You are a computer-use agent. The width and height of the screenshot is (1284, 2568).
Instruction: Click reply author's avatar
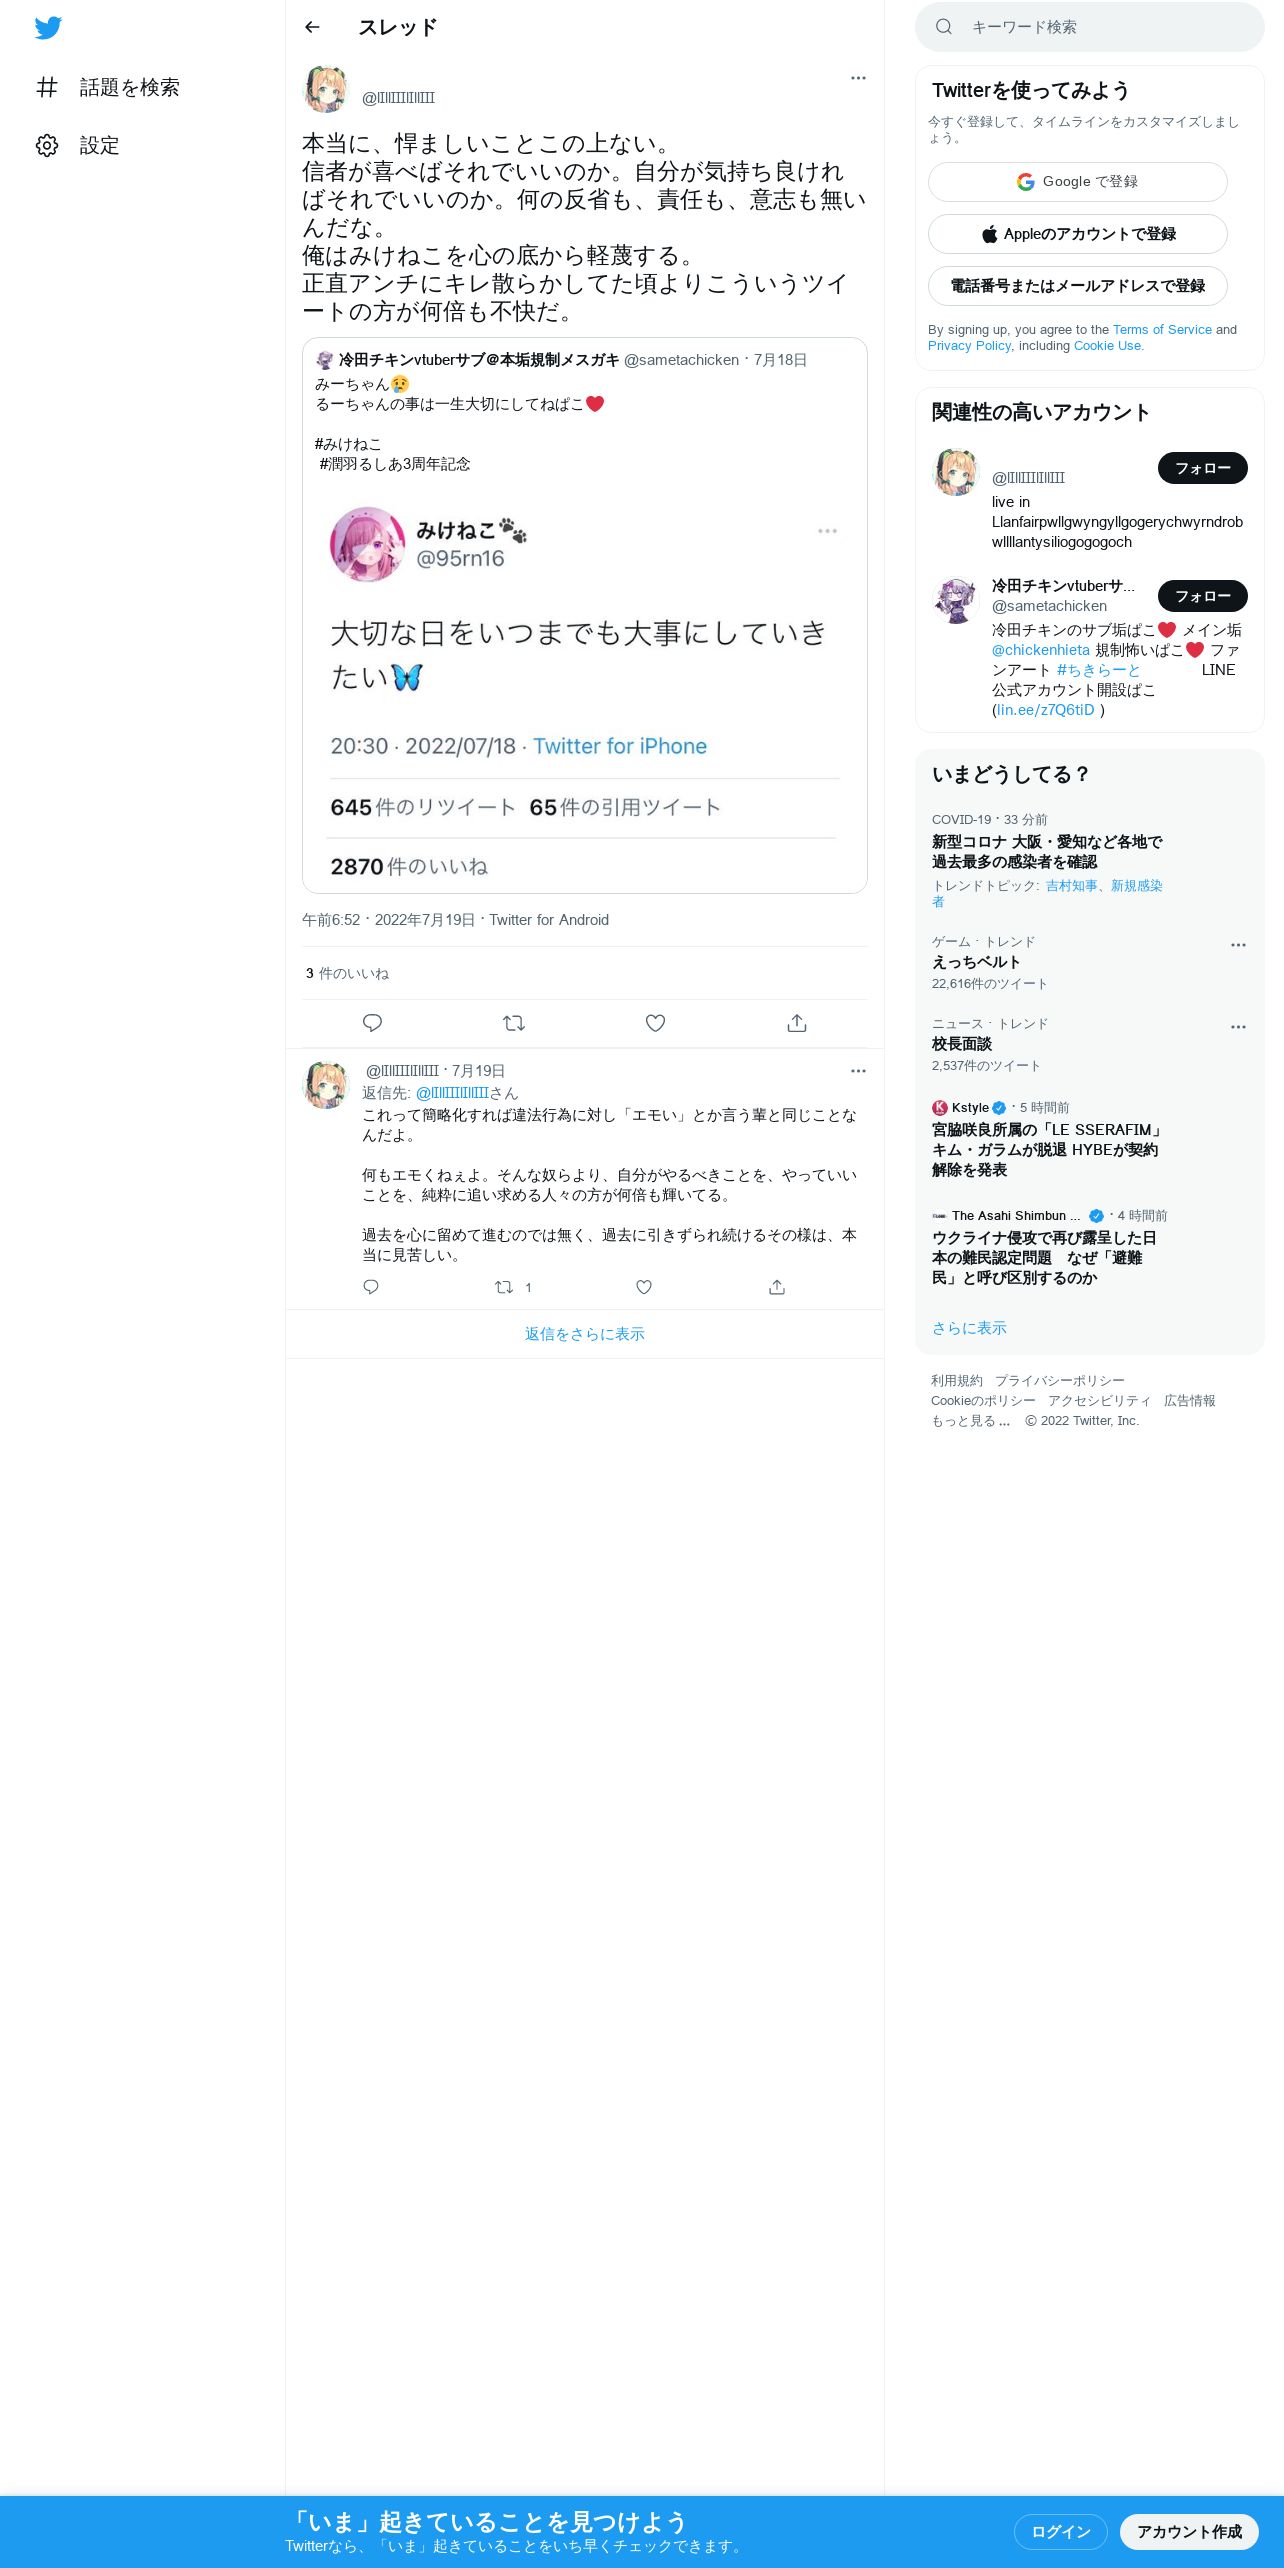click(x=326, y=1085)
